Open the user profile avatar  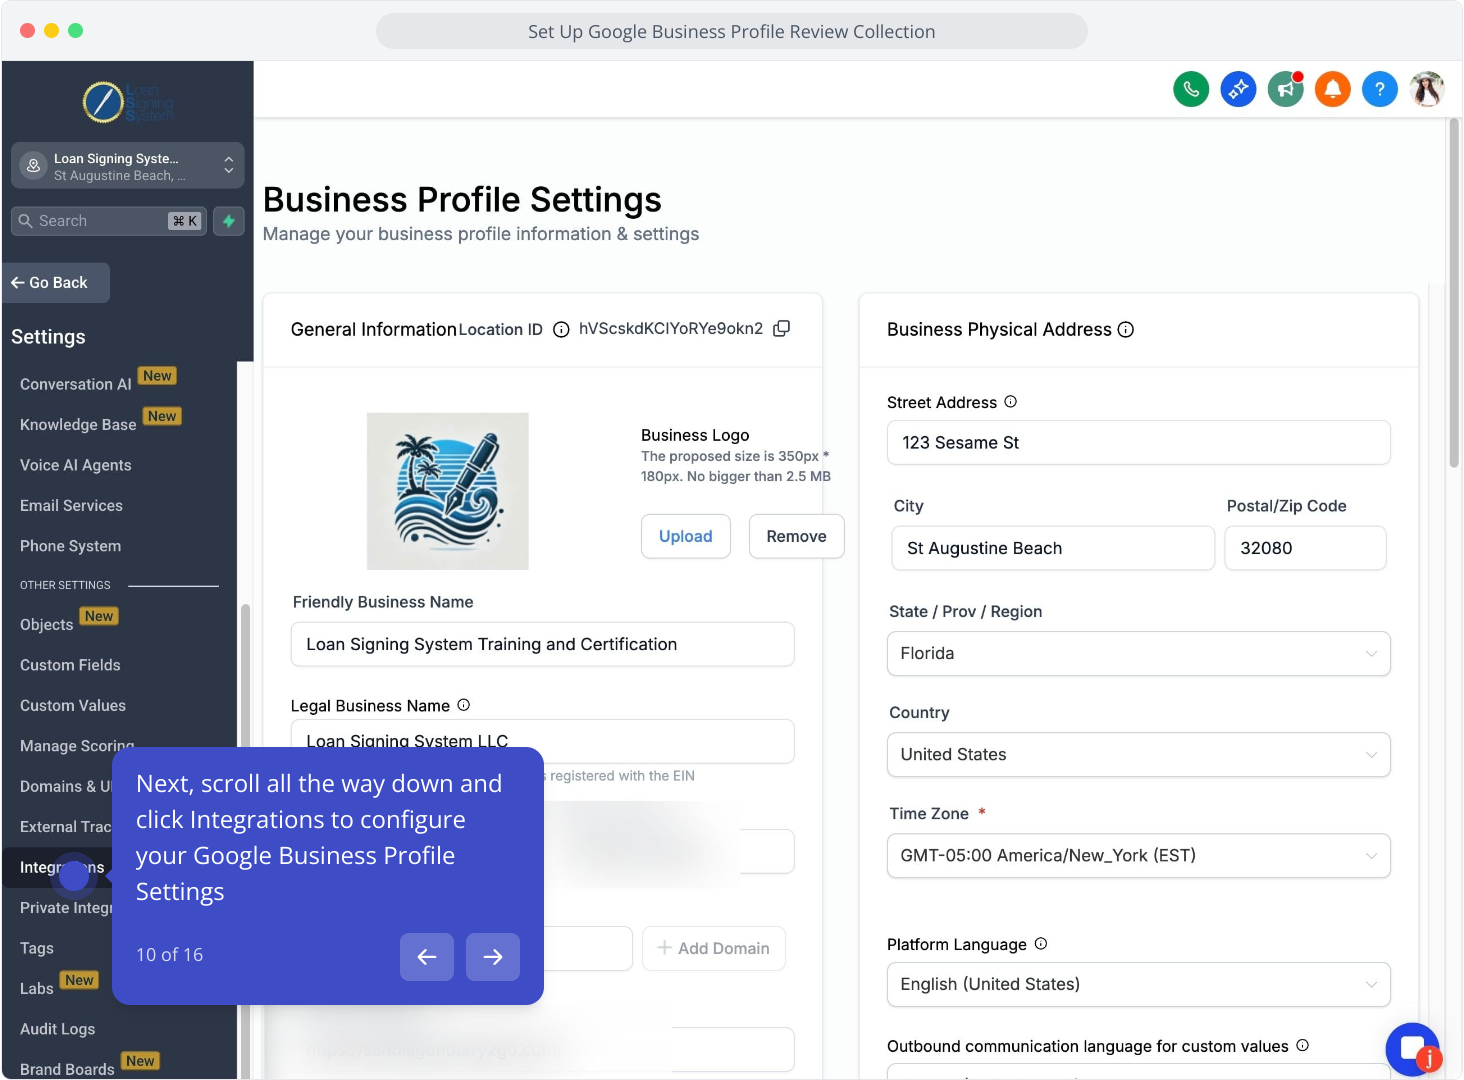tap(1427, 89)
